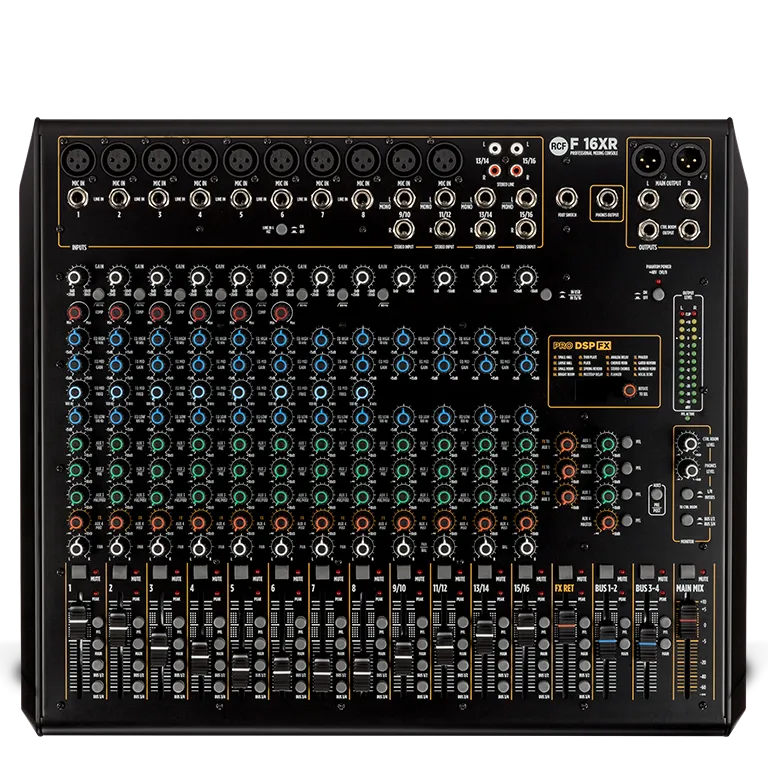
Task: Toggle the +48V phantom power switch
Action: [x=659, y=294]
